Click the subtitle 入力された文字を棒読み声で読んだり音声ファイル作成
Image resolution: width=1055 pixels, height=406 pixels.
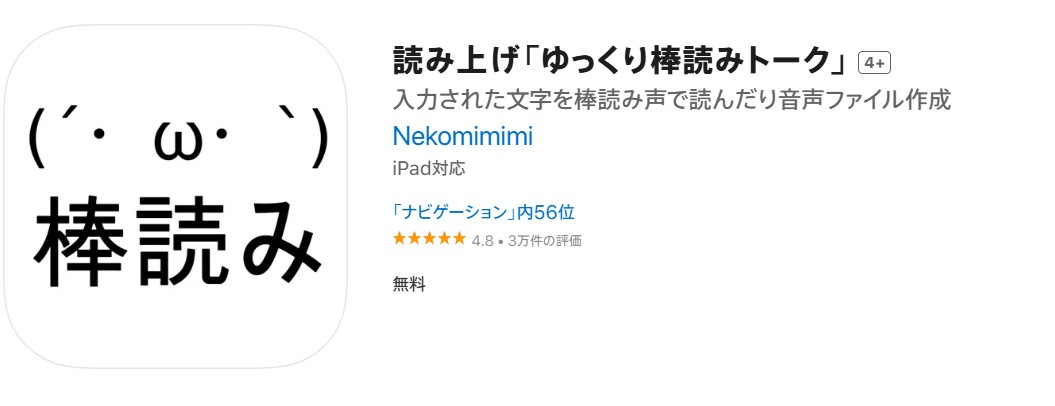click(x=671, y=100)
